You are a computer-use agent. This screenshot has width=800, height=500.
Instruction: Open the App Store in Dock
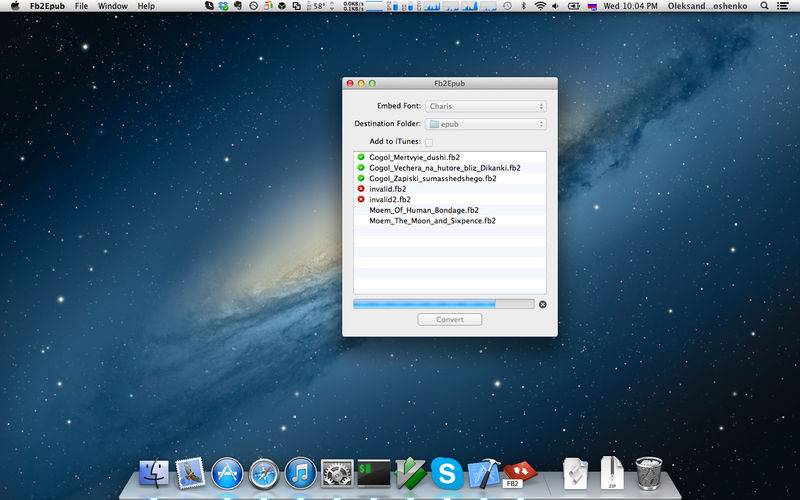coord(227,473)
